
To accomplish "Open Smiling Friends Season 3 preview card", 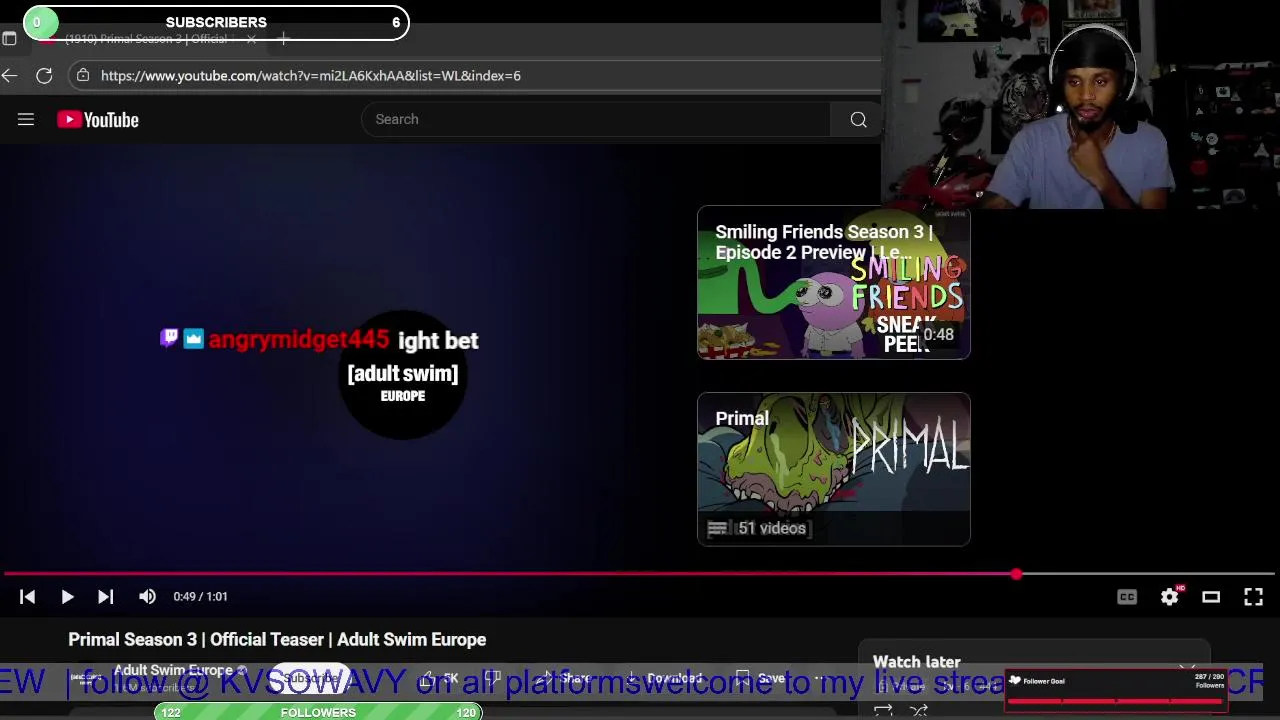I will pyautogui.click(x=833, y=282).
